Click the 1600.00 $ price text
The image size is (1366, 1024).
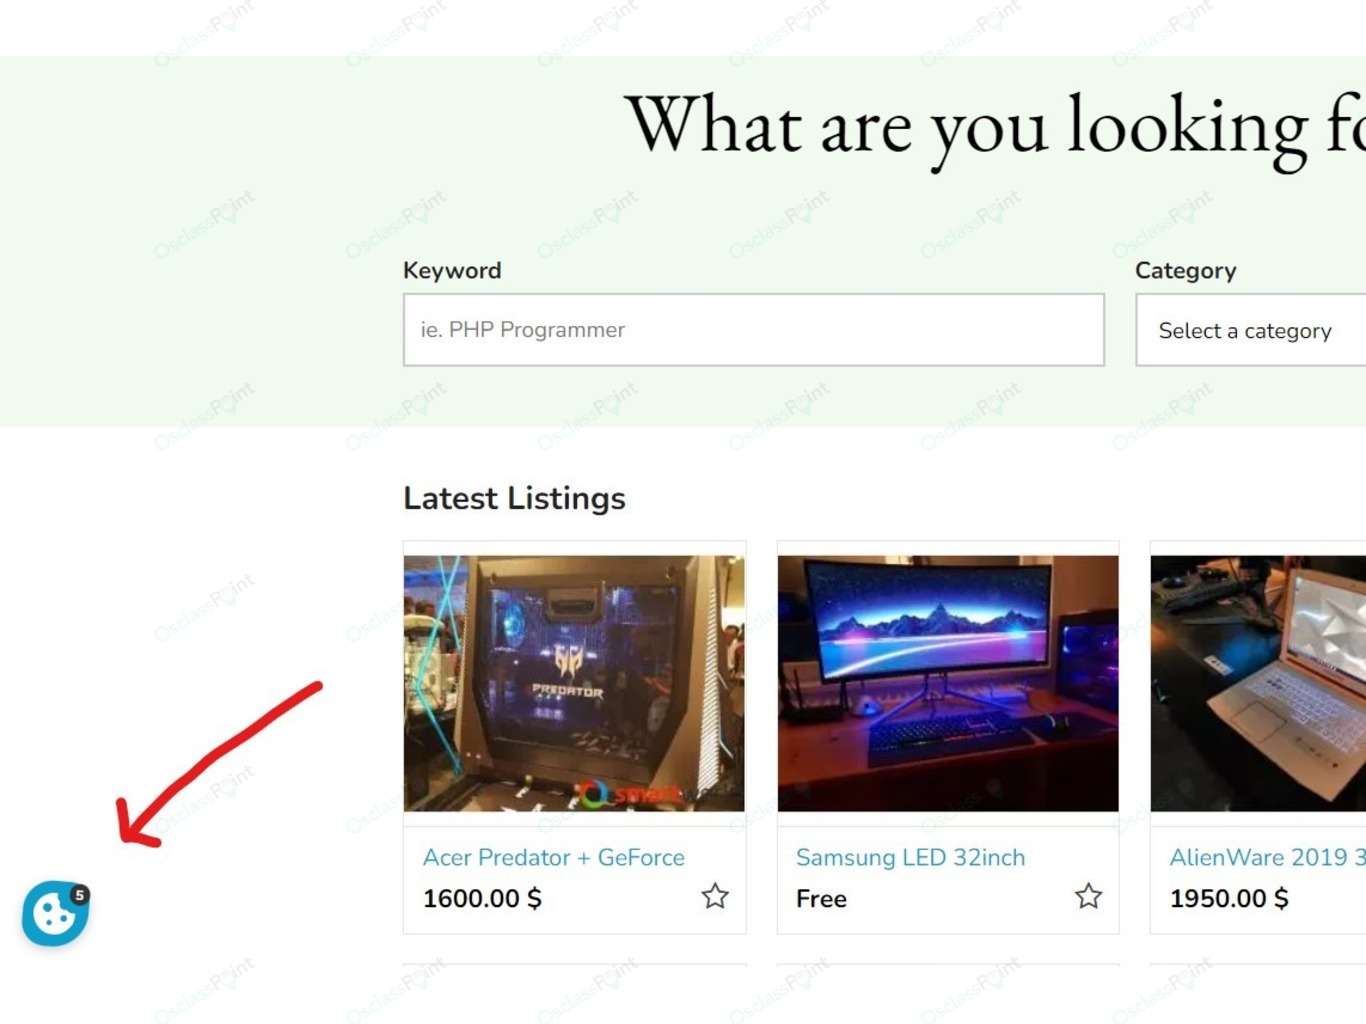click(x=482, y=899)
